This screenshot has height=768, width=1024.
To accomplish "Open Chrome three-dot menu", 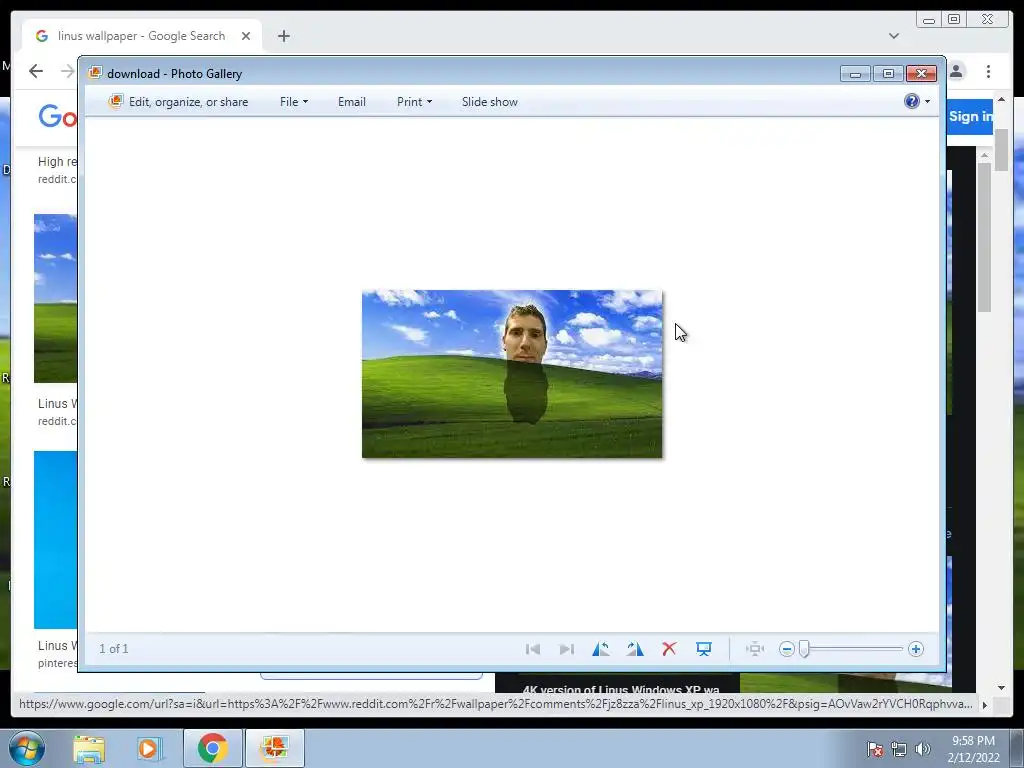I will 989,71.
